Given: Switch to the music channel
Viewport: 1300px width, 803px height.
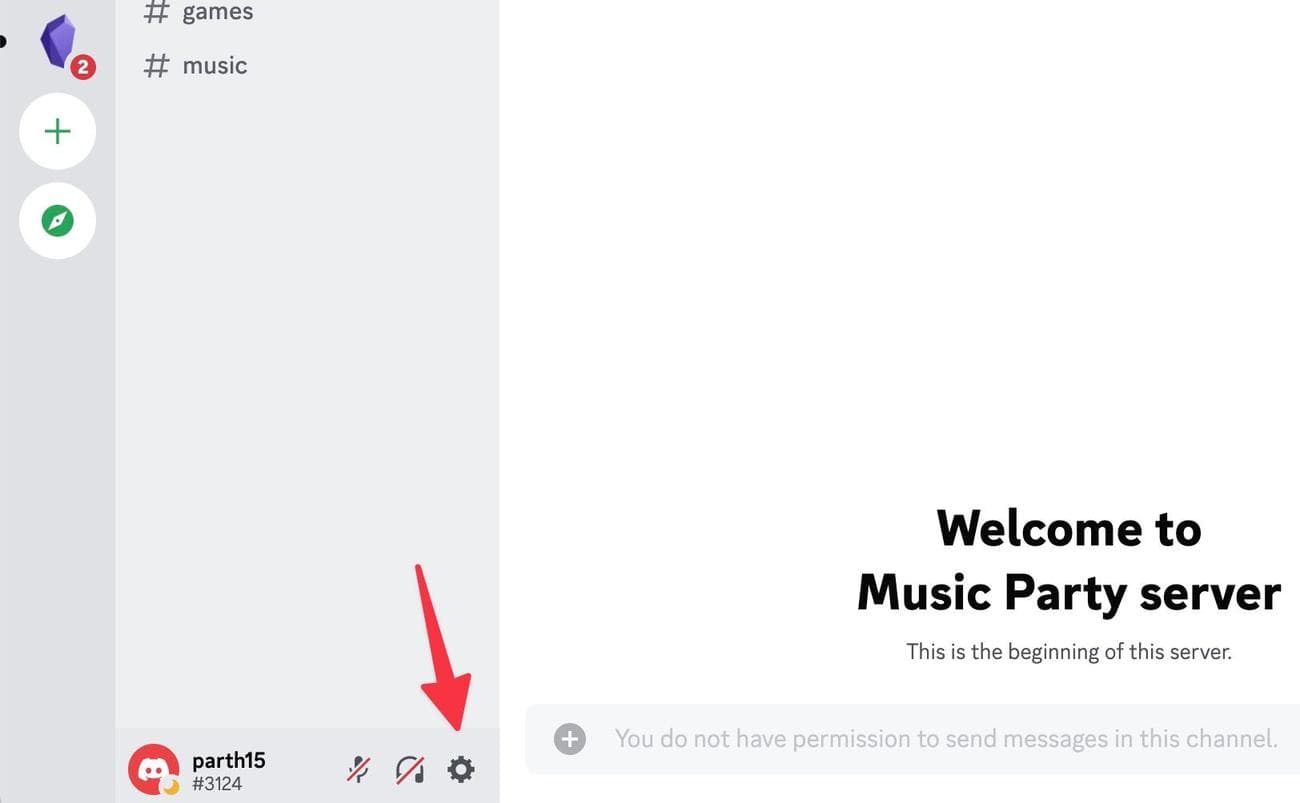Looking at the screenshot, I should coord(214,66).
